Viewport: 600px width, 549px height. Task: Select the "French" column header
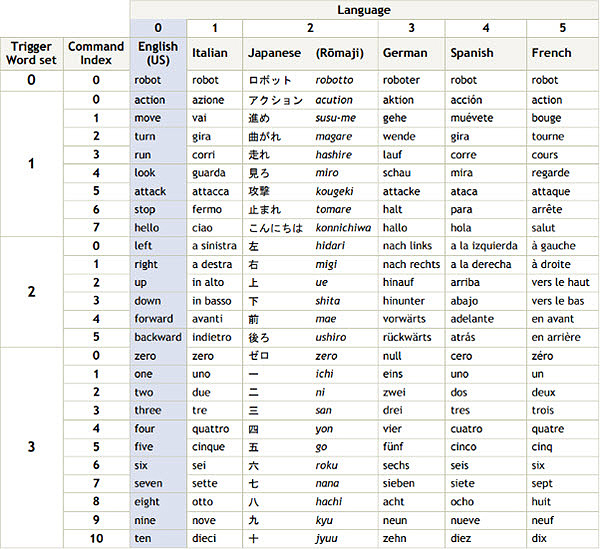pos(549,53)
